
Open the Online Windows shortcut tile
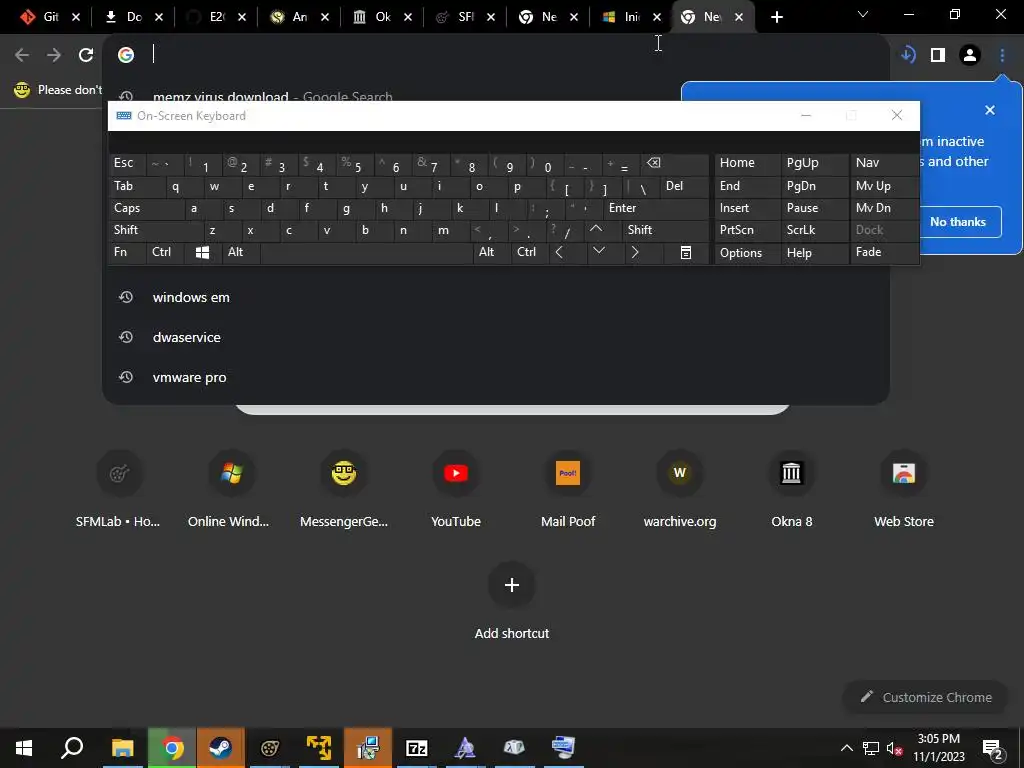click(x=231, y=488)
